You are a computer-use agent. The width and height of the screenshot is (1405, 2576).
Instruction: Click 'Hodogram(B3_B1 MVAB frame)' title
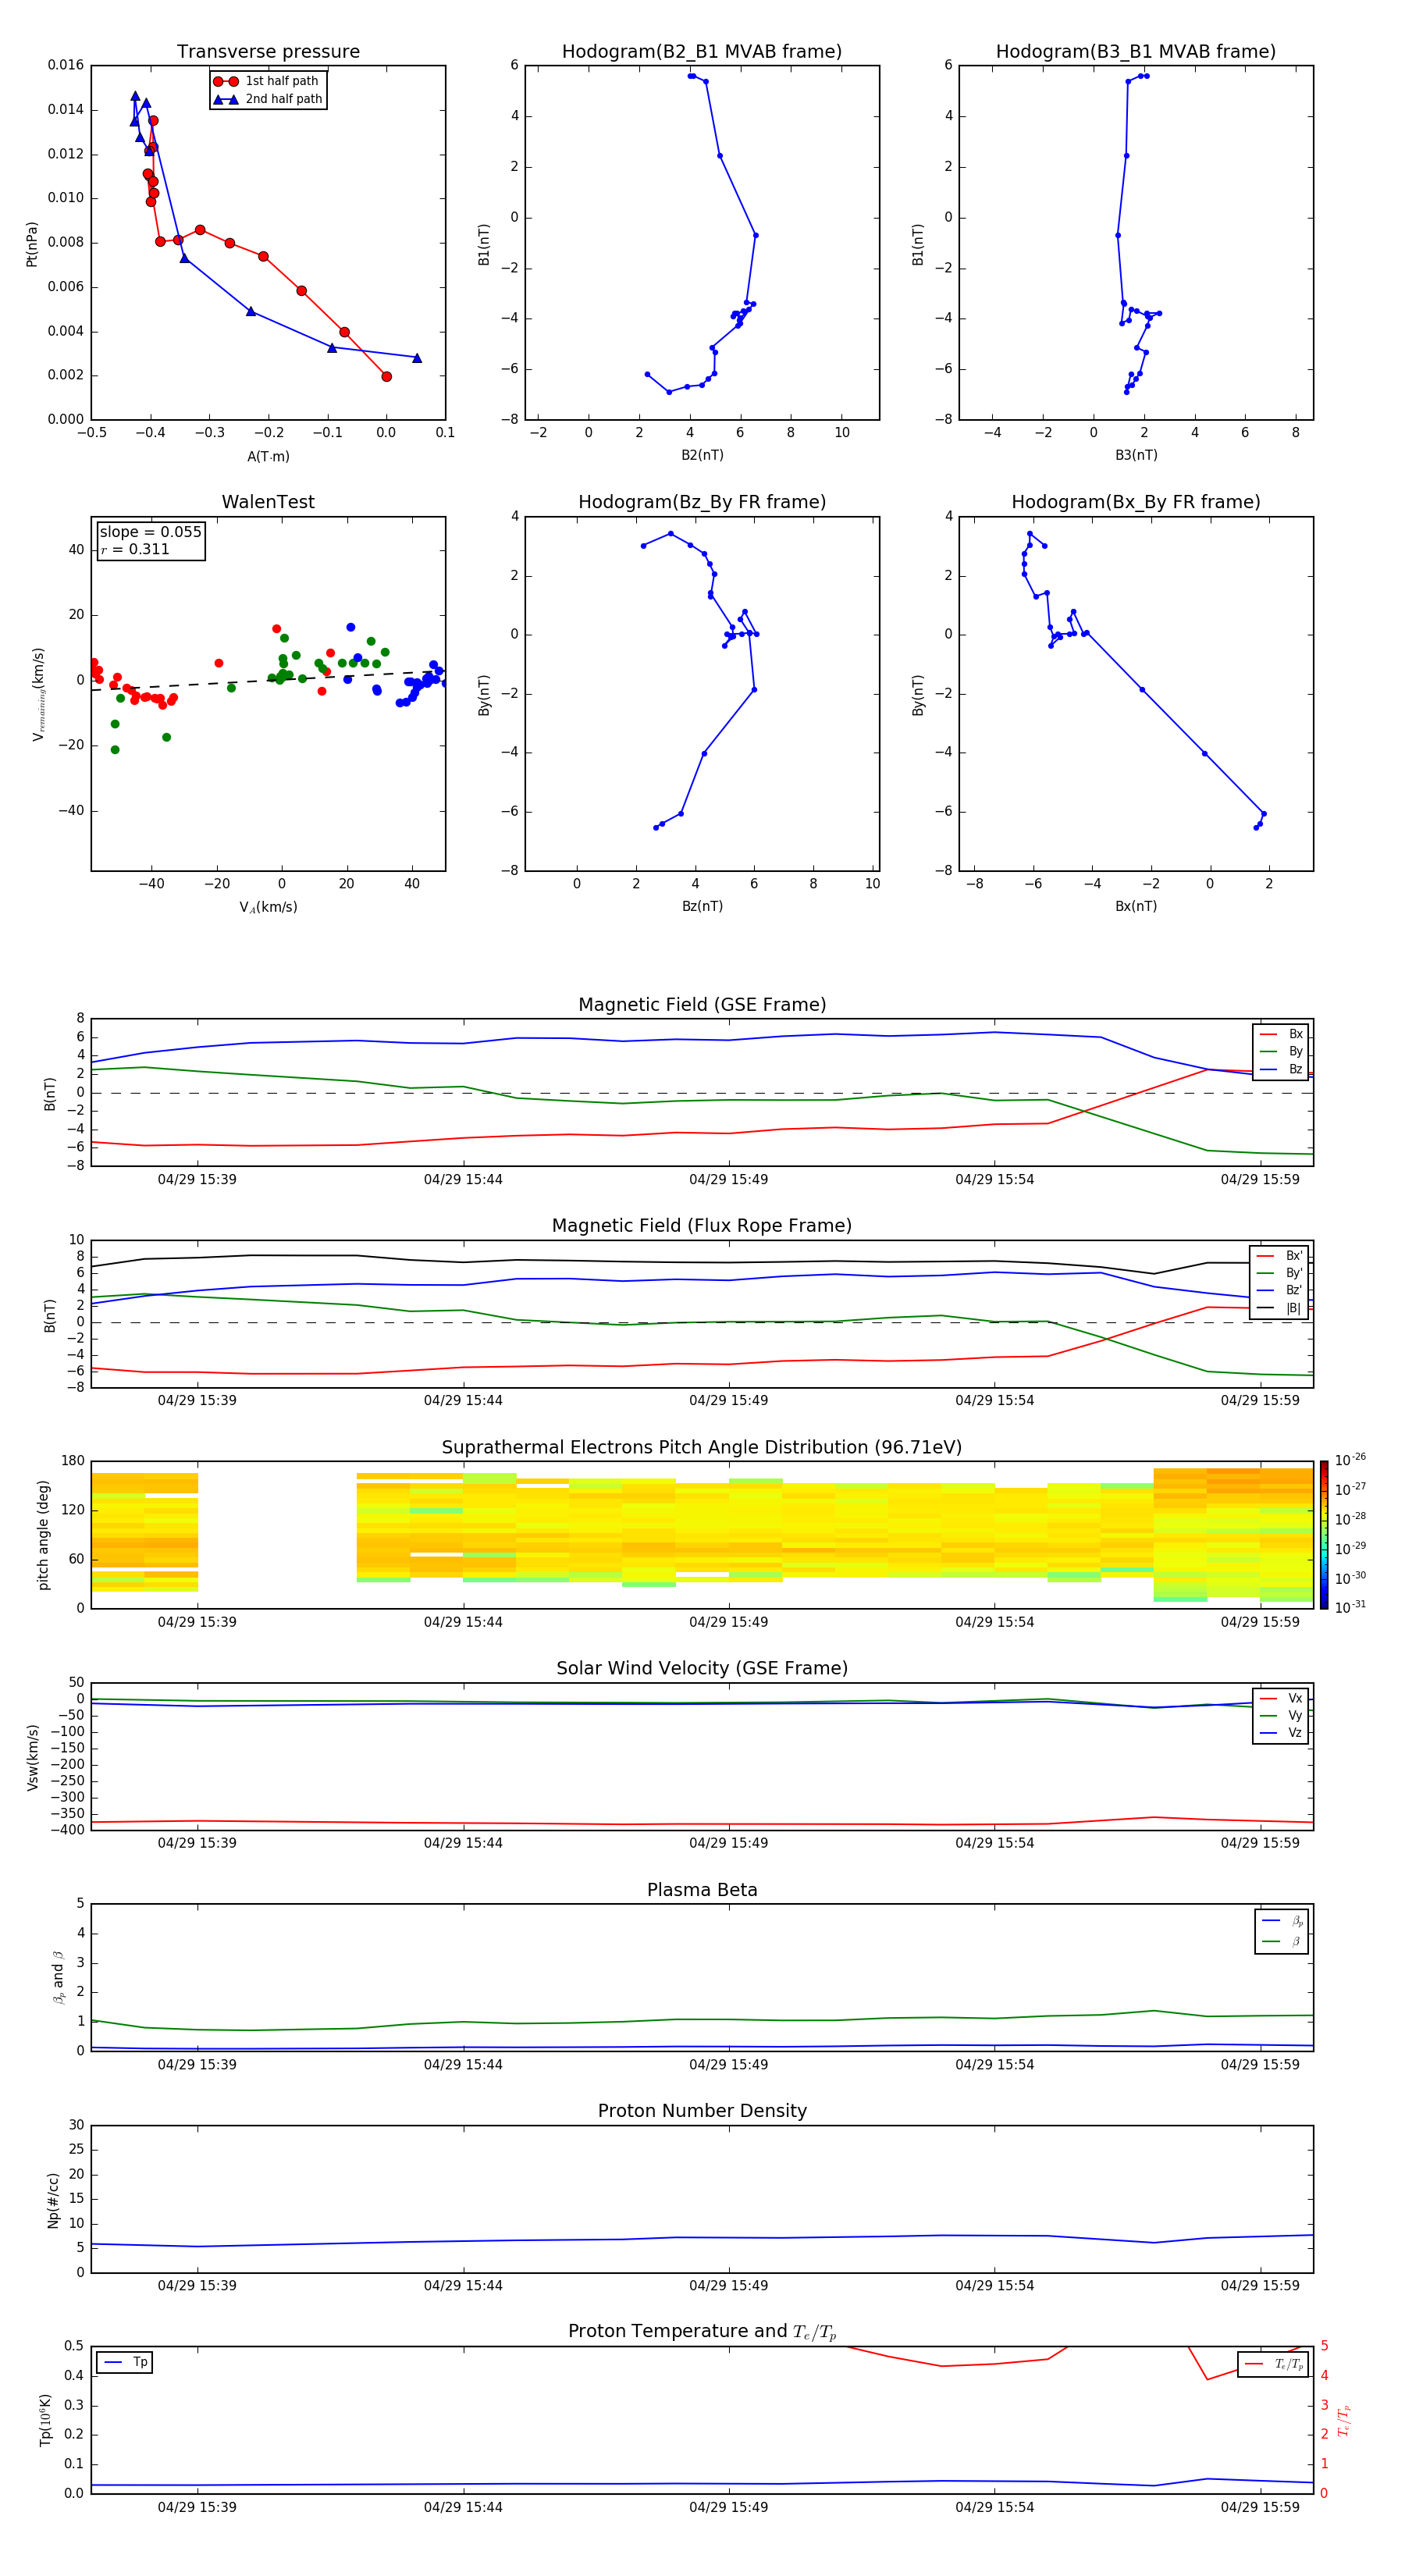tap(1136, 51)
